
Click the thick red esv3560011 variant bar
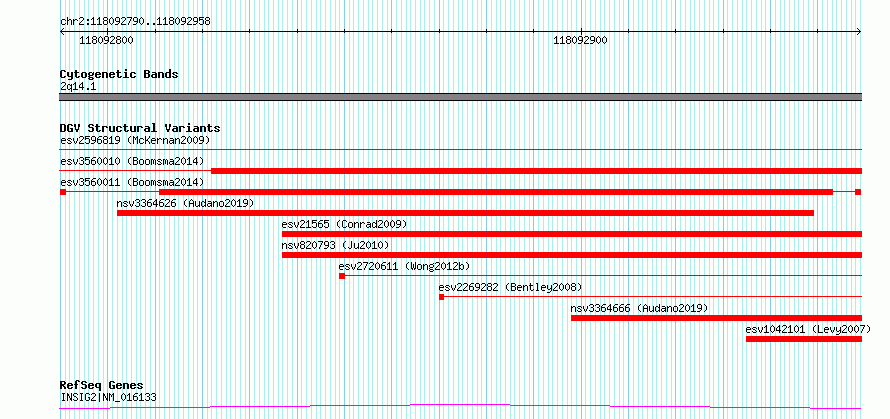tap(496, 192)
